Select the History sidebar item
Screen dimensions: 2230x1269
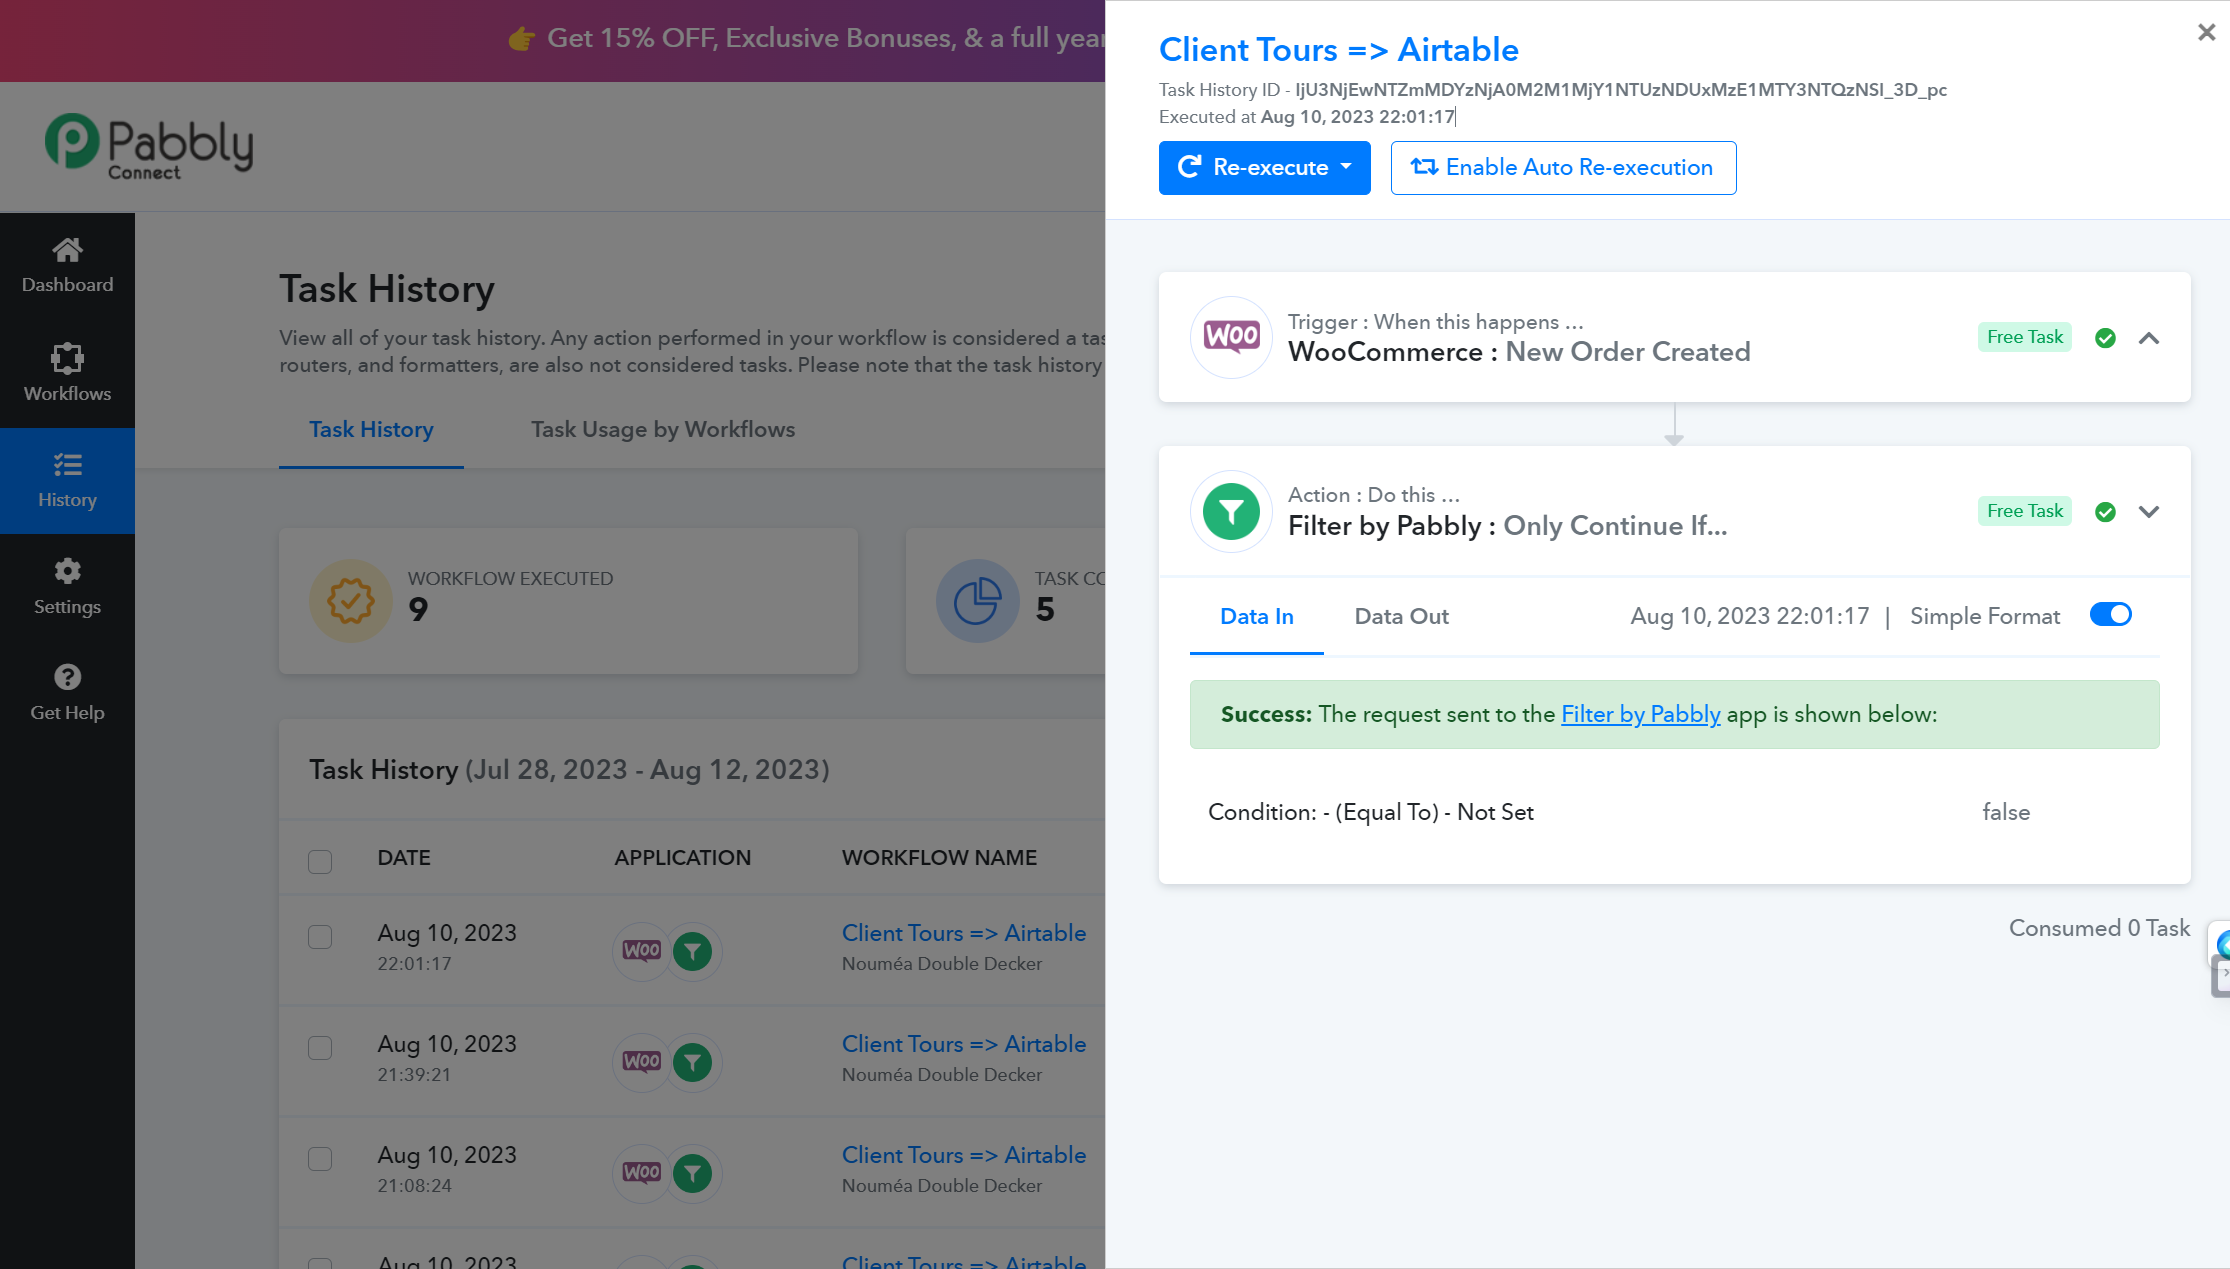coord(67,481)
